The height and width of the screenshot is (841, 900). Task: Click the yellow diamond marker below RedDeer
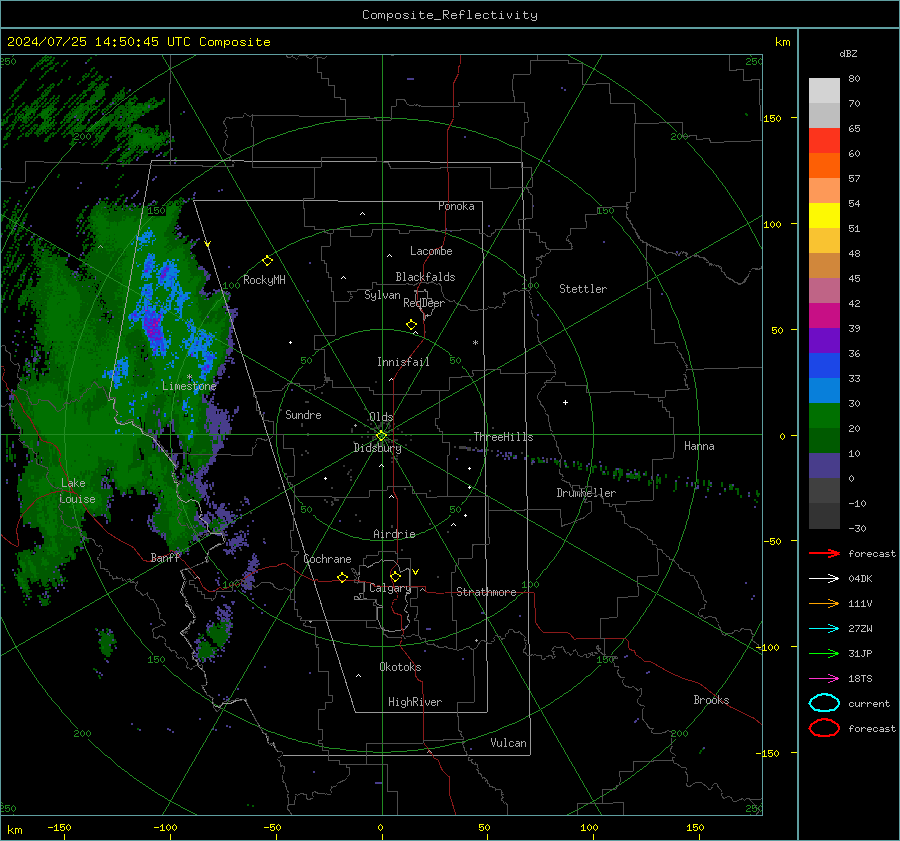(412, 325)
